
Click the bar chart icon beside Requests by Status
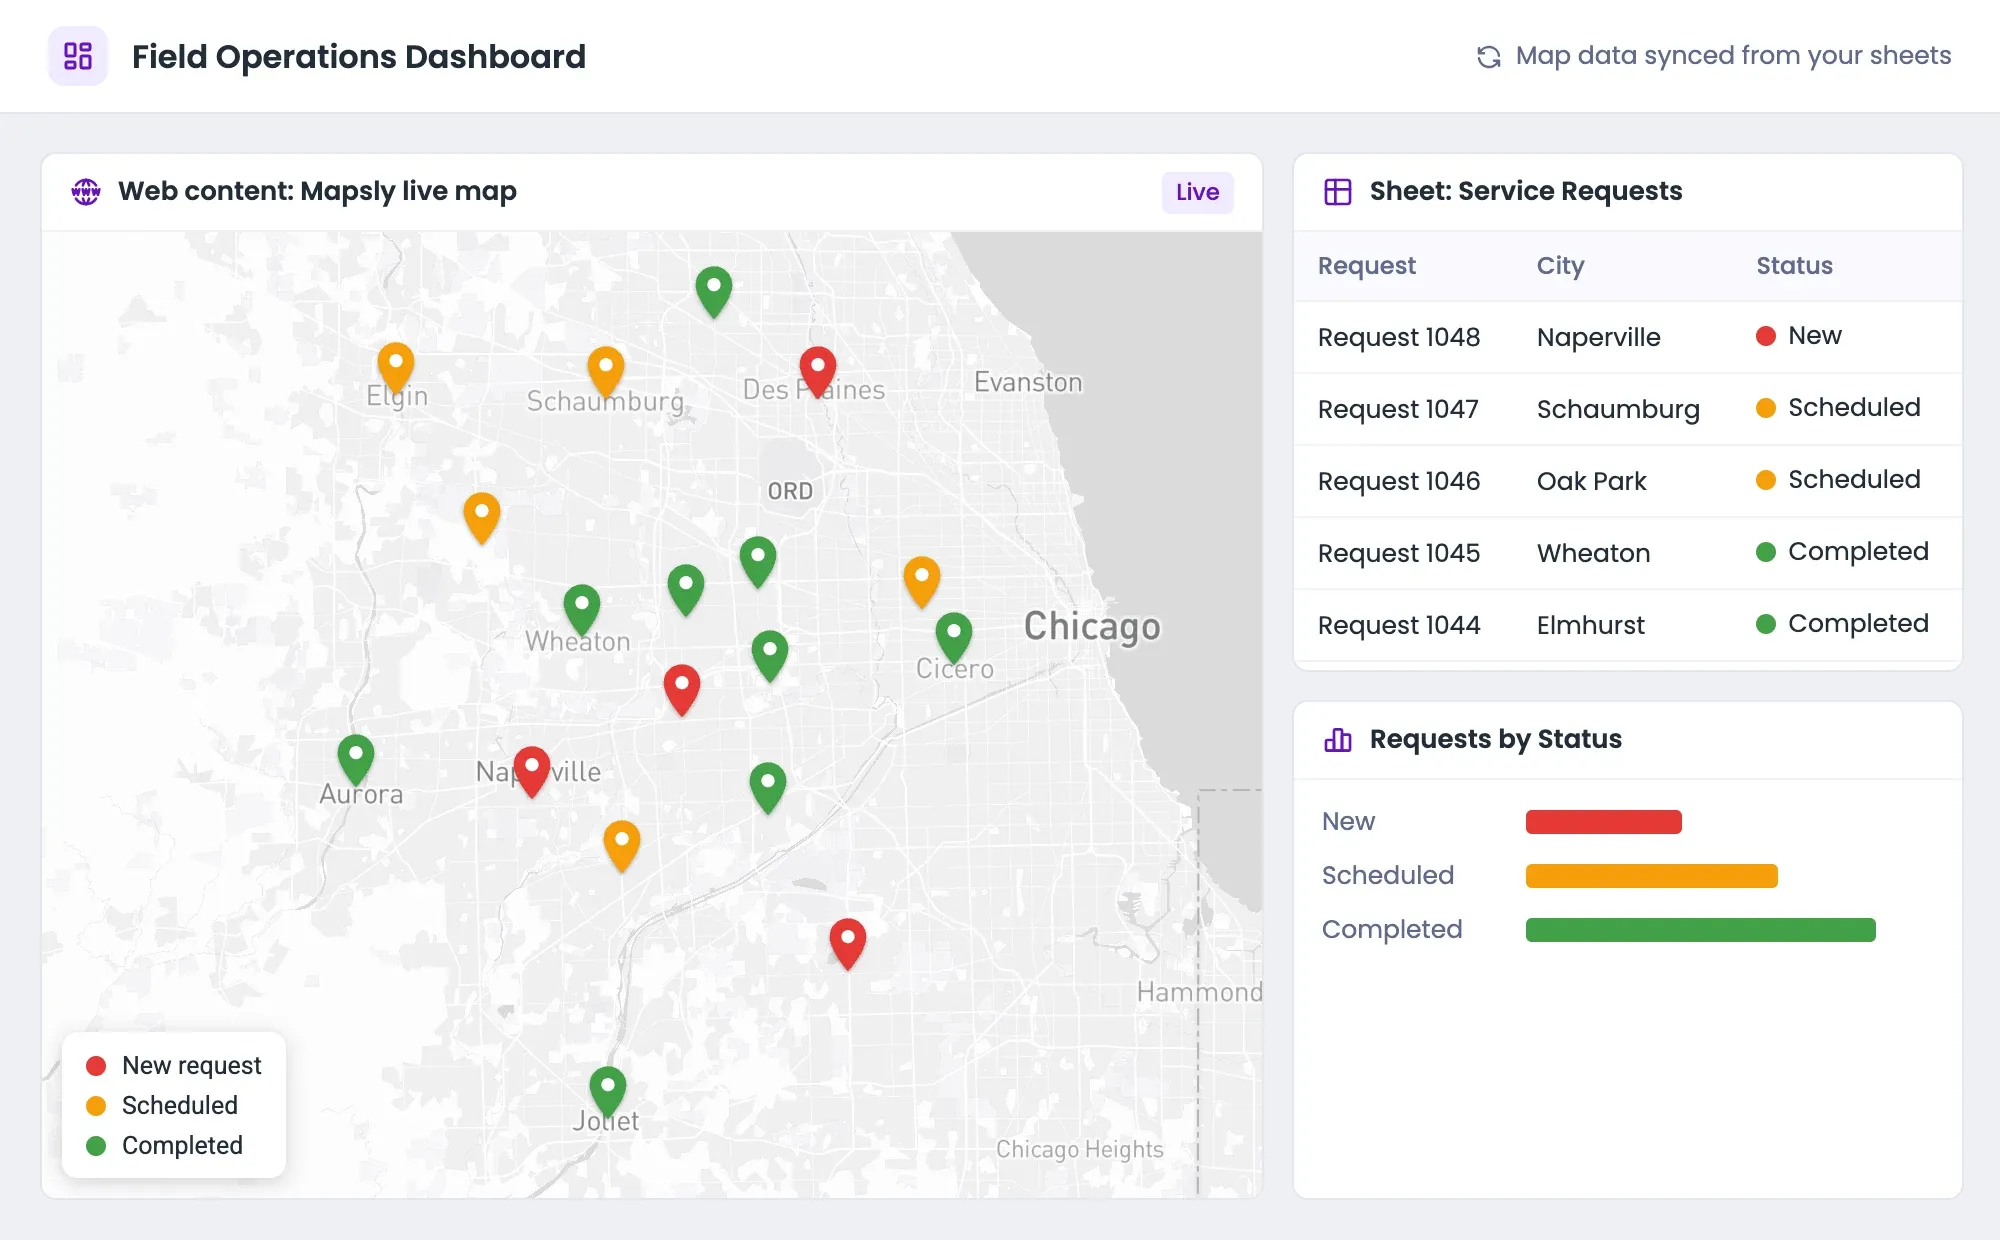click(1338, 739)
